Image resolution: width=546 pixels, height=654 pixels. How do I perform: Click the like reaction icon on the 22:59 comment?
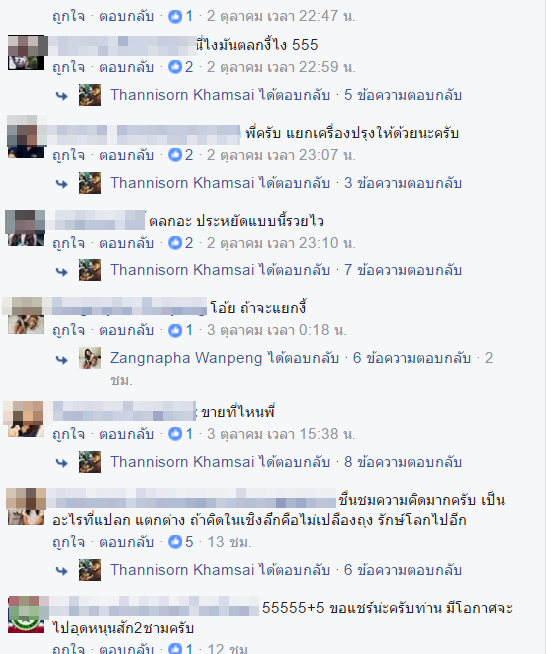point(175,67)
